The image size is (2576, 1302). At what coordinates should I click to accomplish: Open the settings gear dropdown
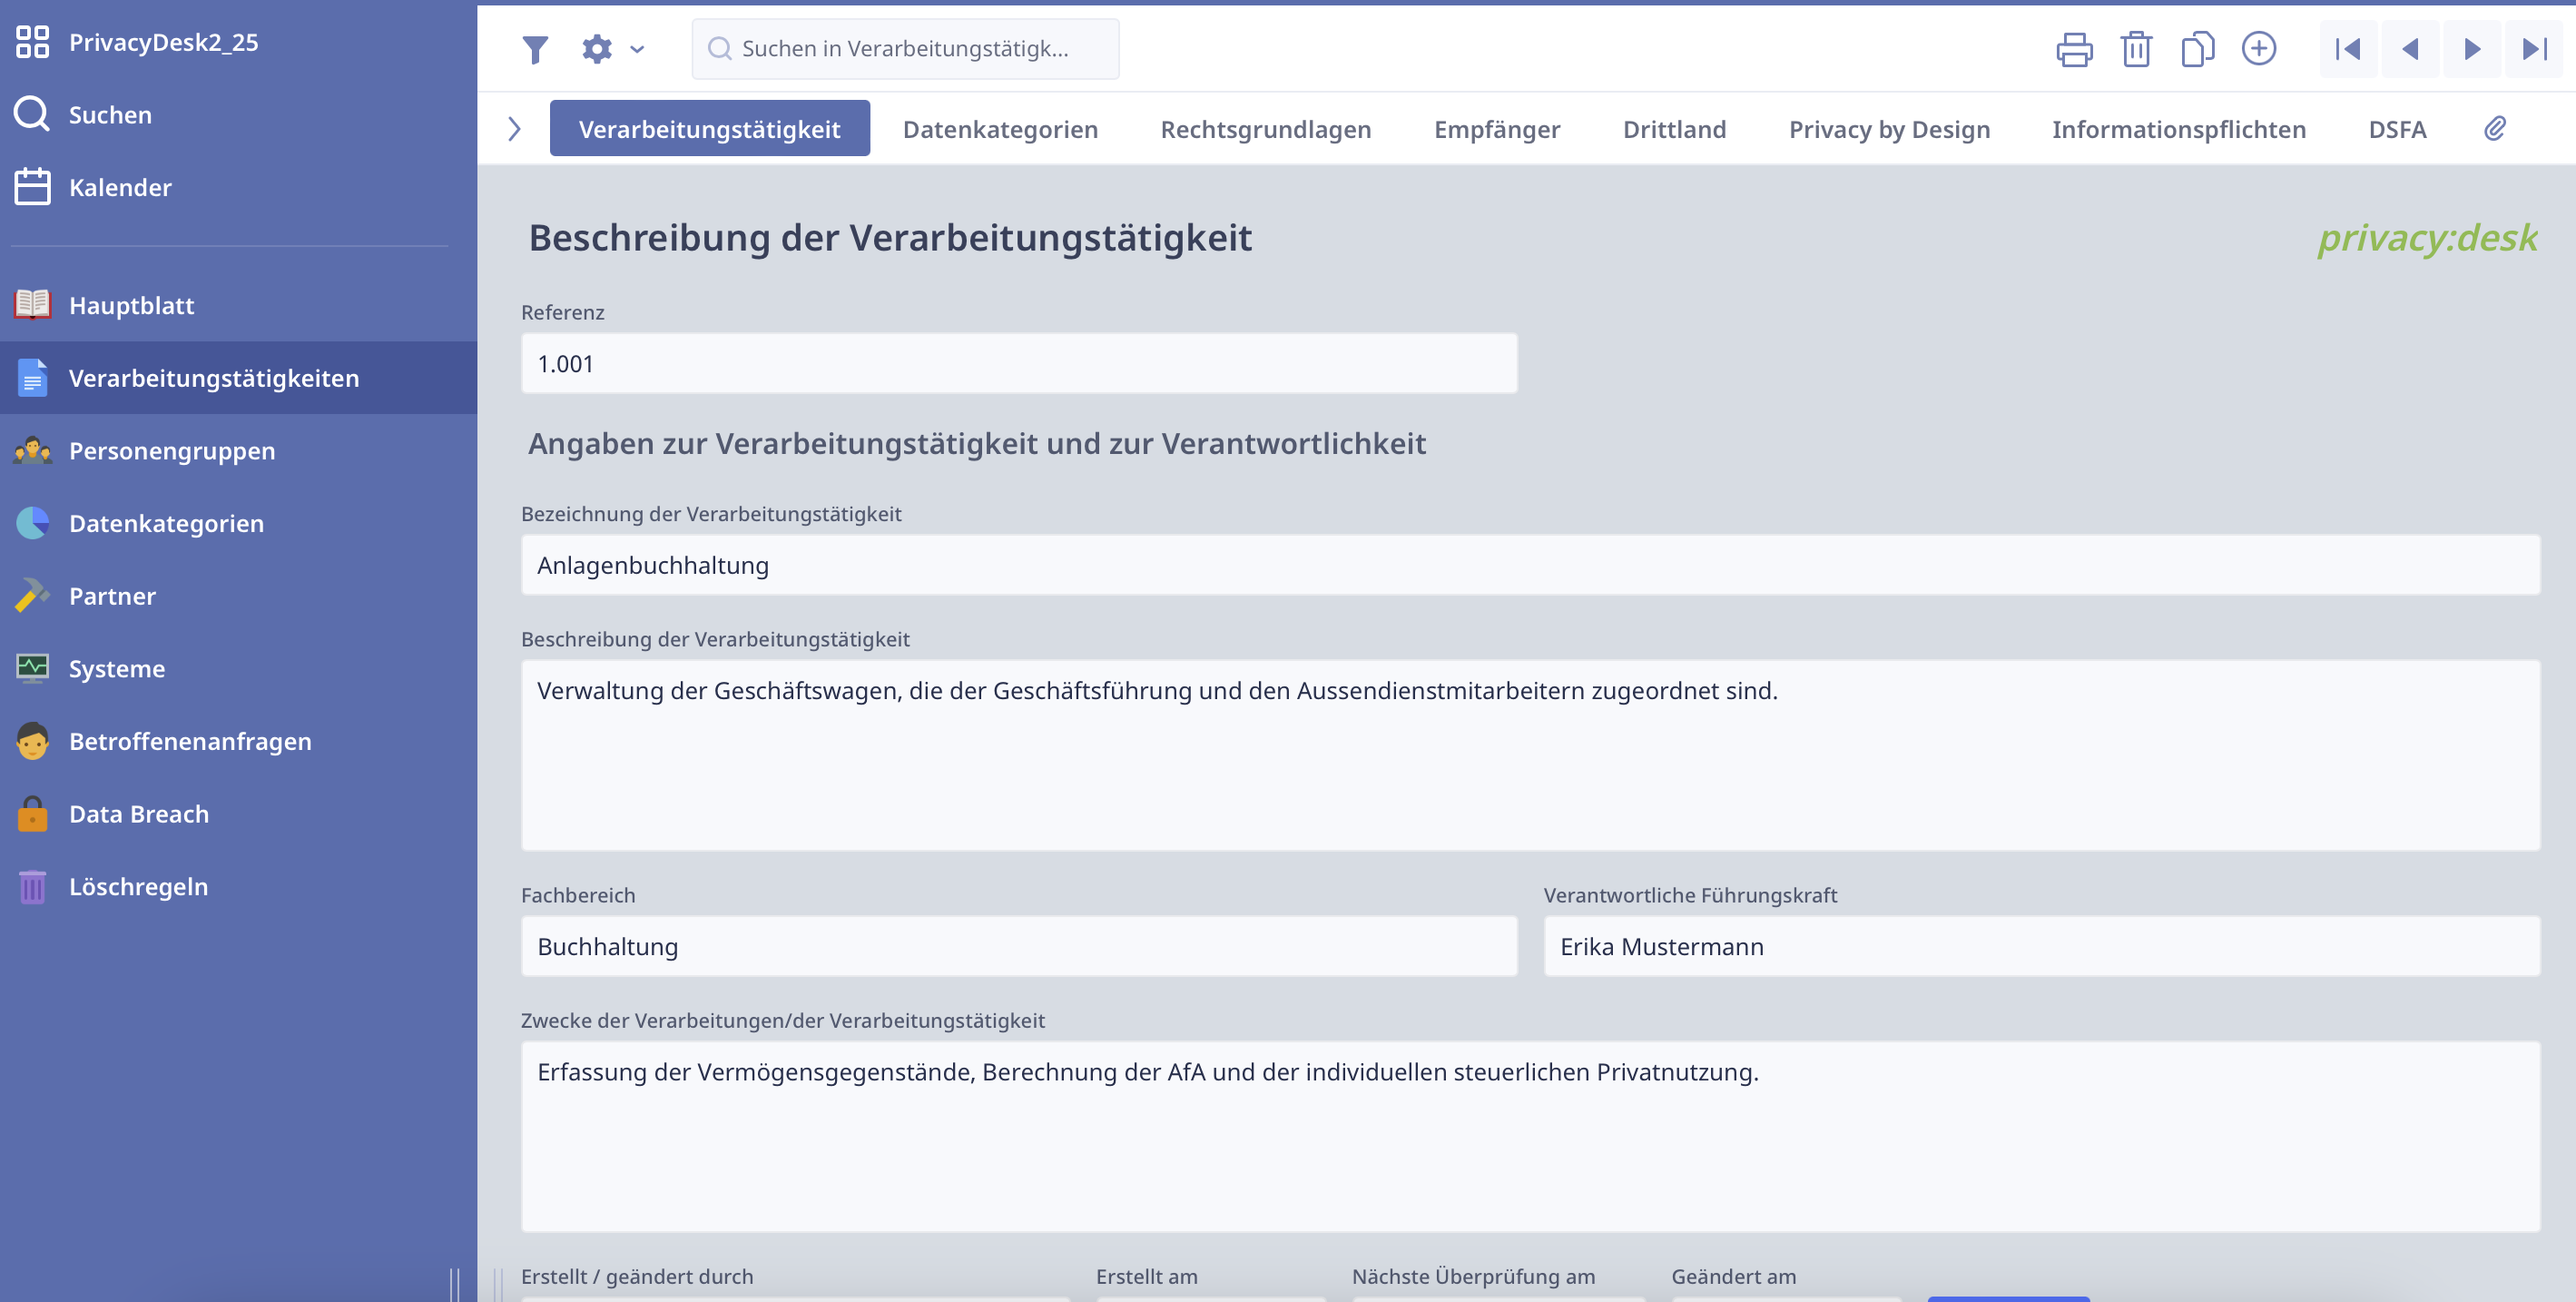coord(612,49)
